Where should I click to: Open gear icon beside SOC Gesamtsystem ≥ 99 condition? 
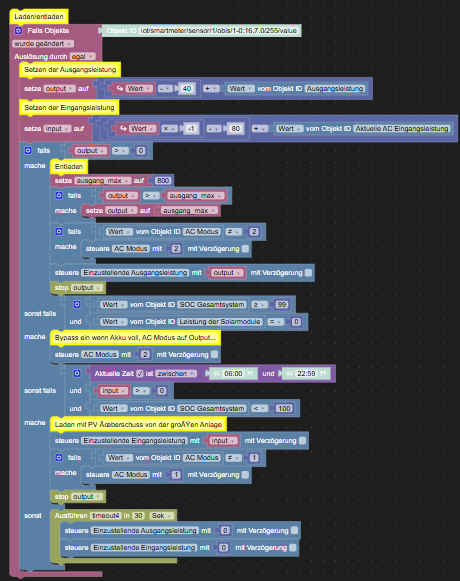click(77, 305)
